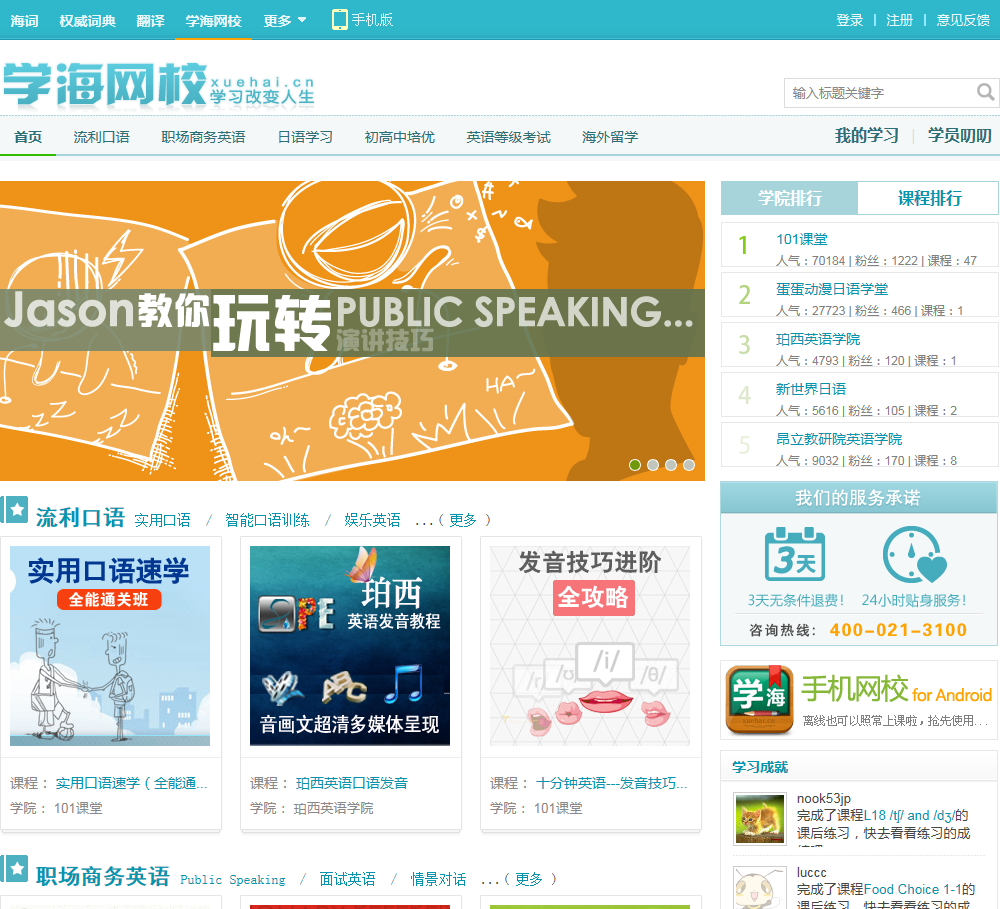Open ranked school 101课堂

pos(801,239)
